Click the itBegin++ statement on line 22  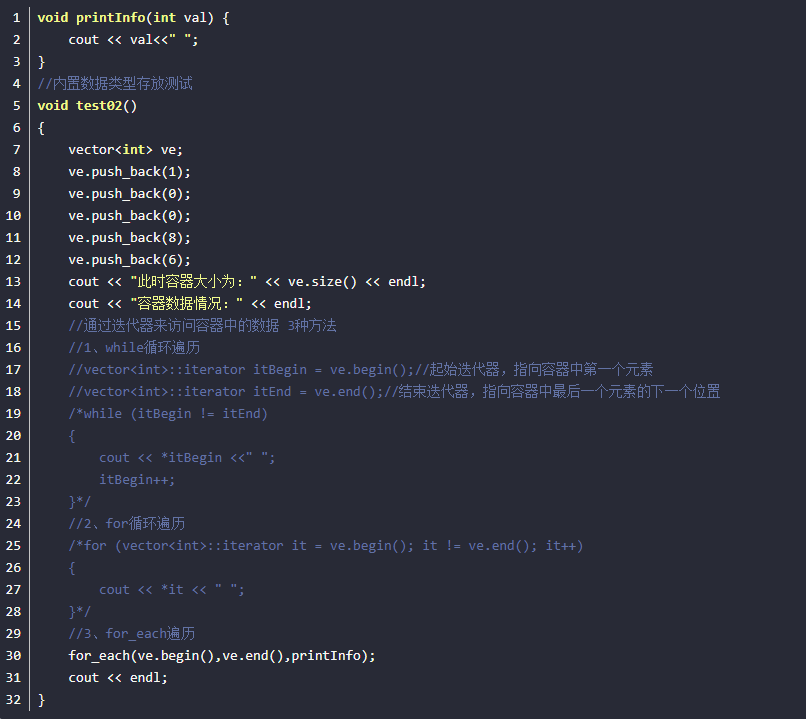click(137, 480)
